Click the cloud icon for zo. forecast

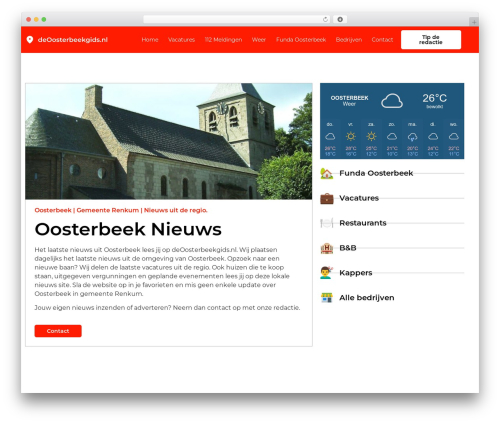pos(392,136)
